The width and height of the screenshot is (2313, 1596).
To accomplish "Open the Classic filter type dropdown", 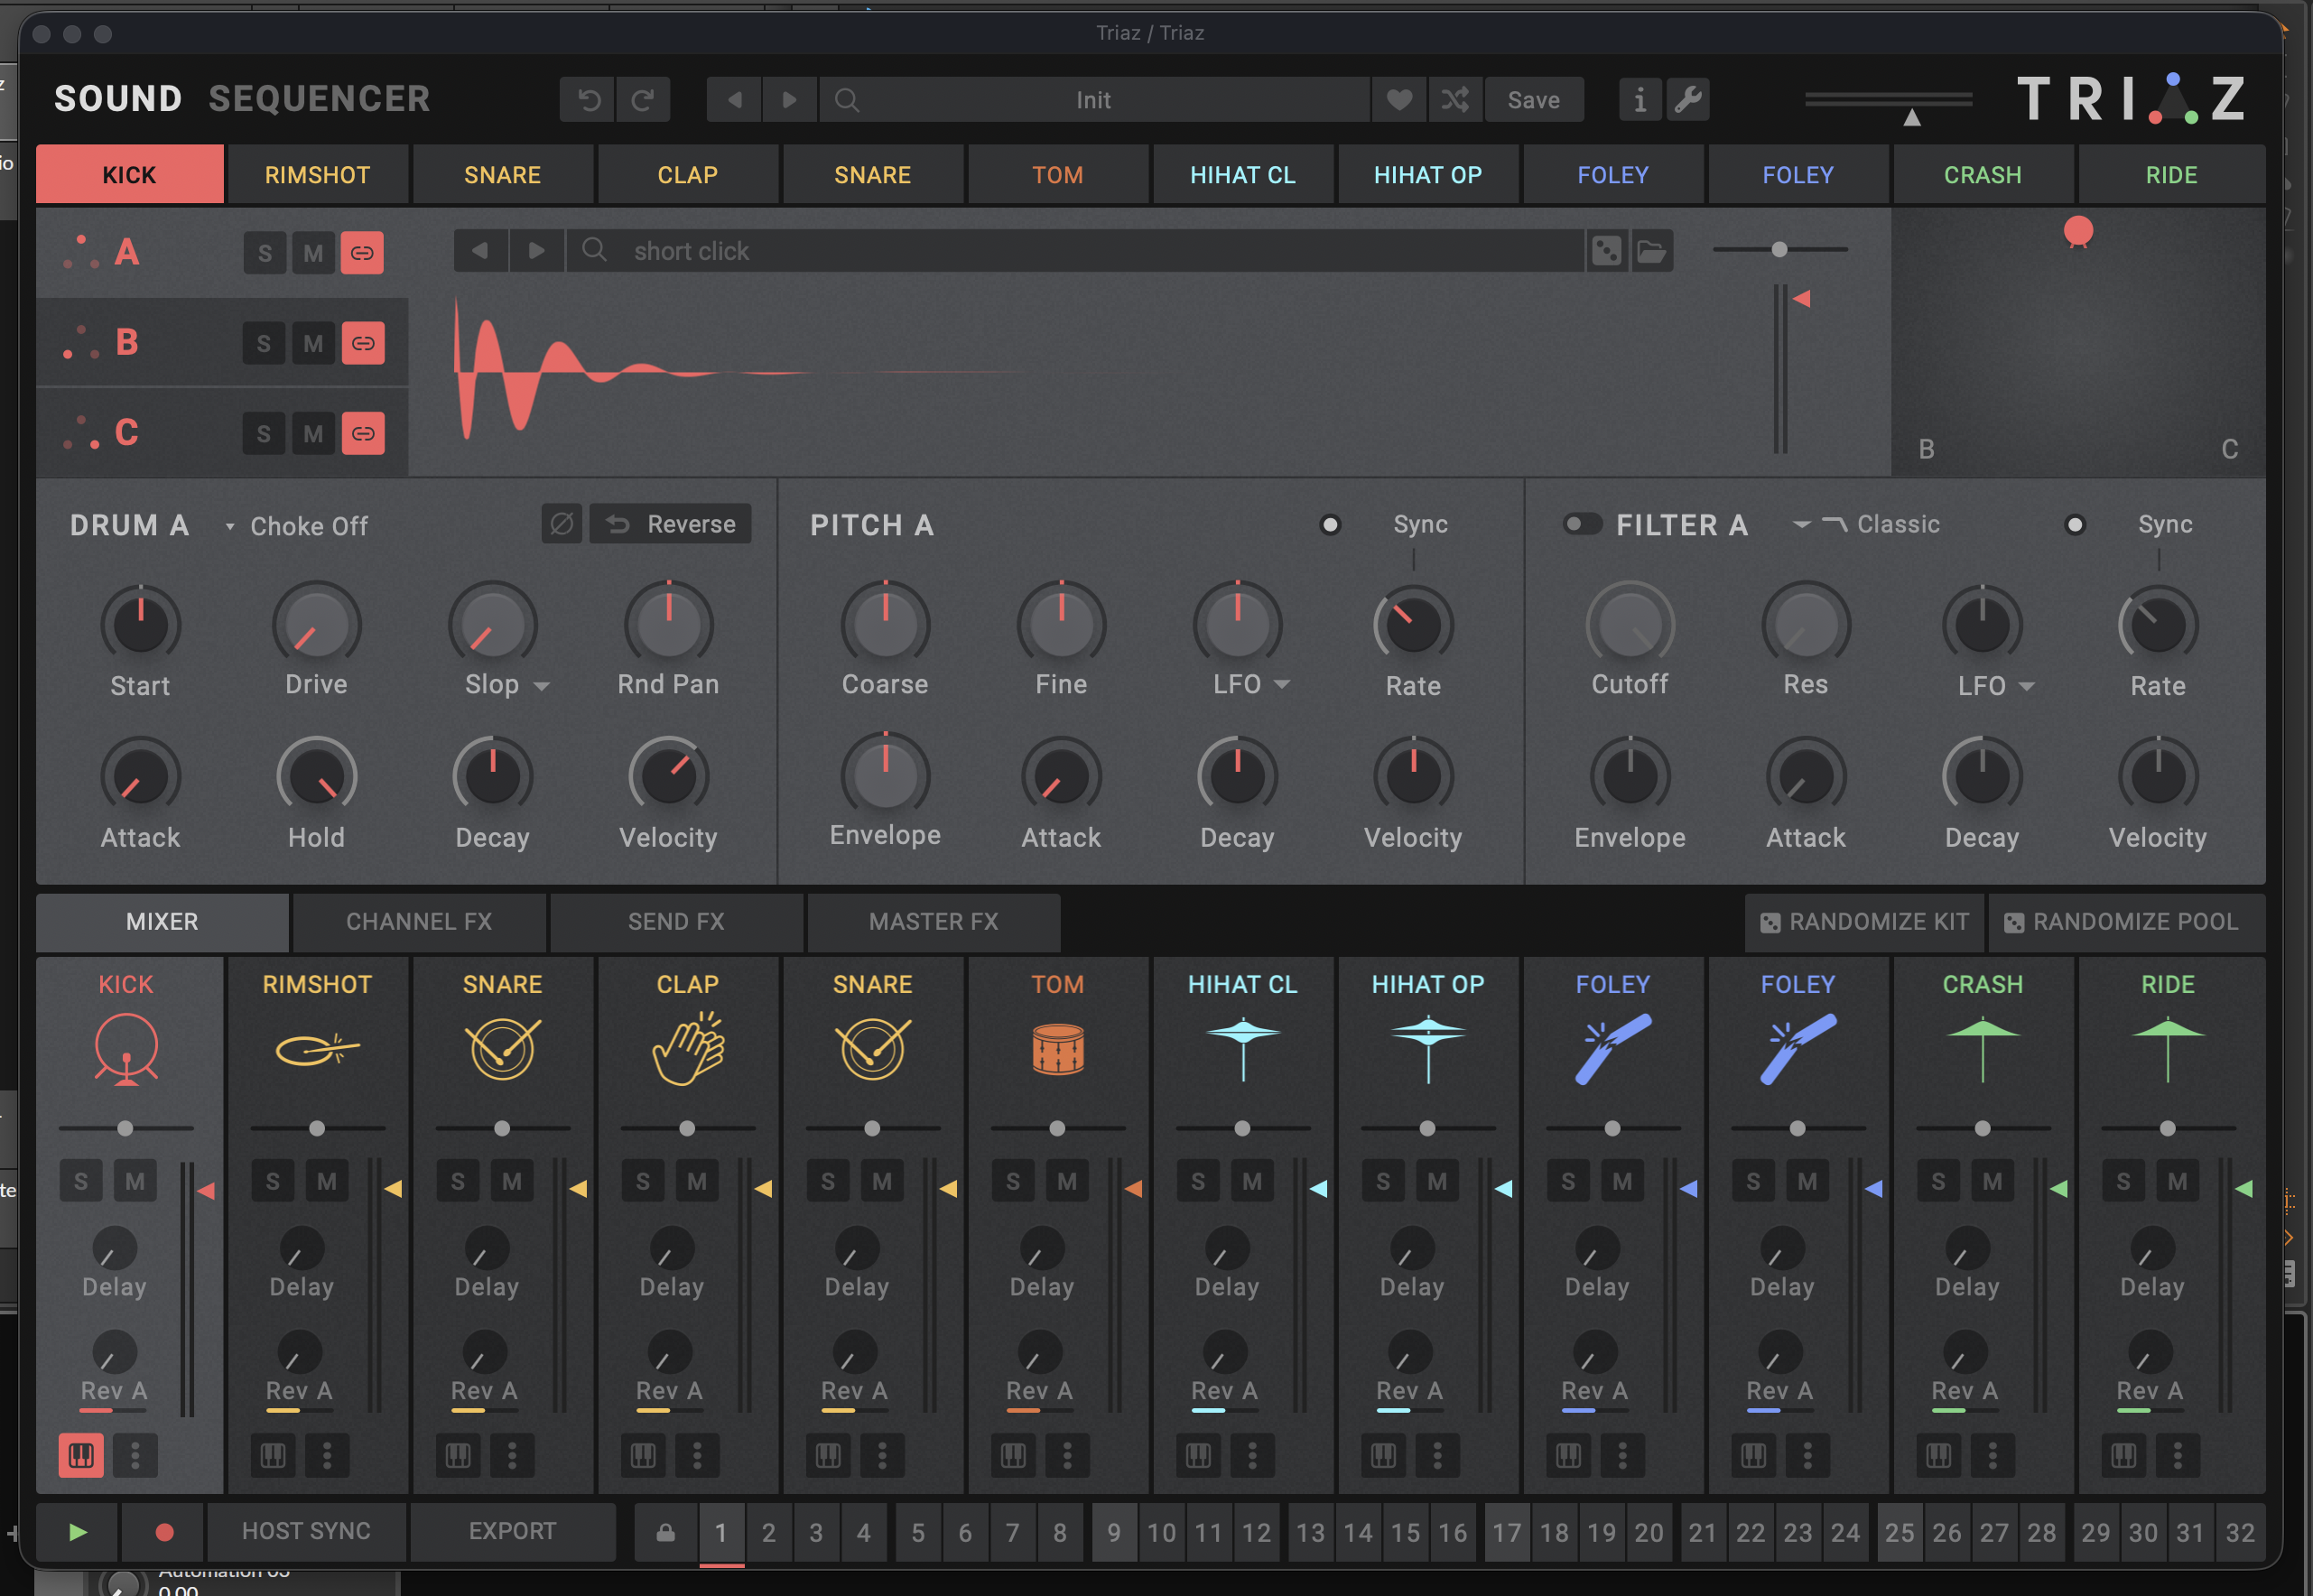I will pos(1866,524).
